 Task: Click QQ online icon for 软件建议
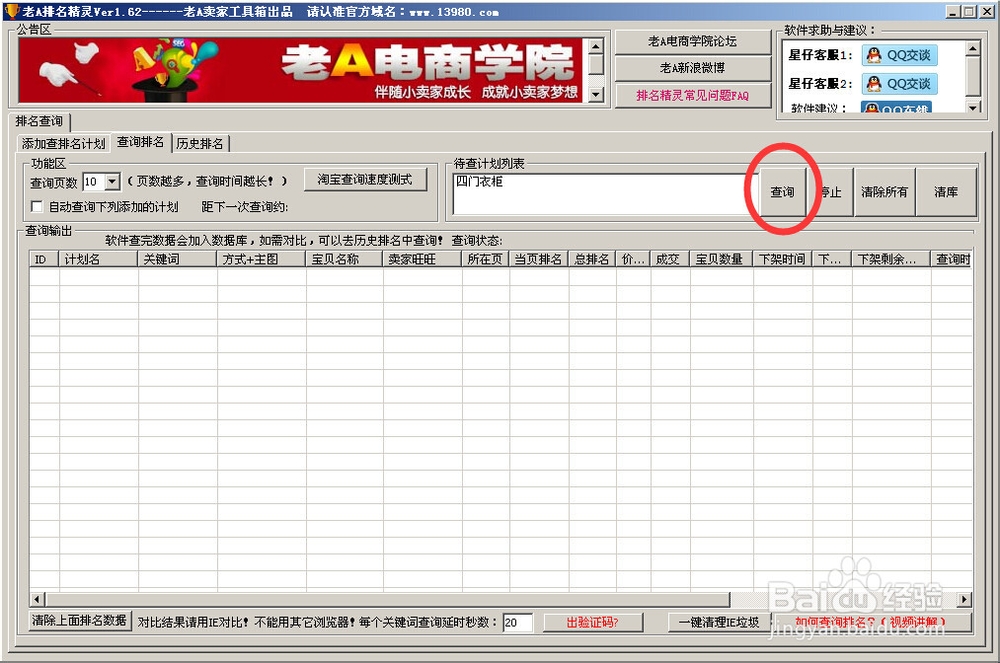(x=895, y=108)
